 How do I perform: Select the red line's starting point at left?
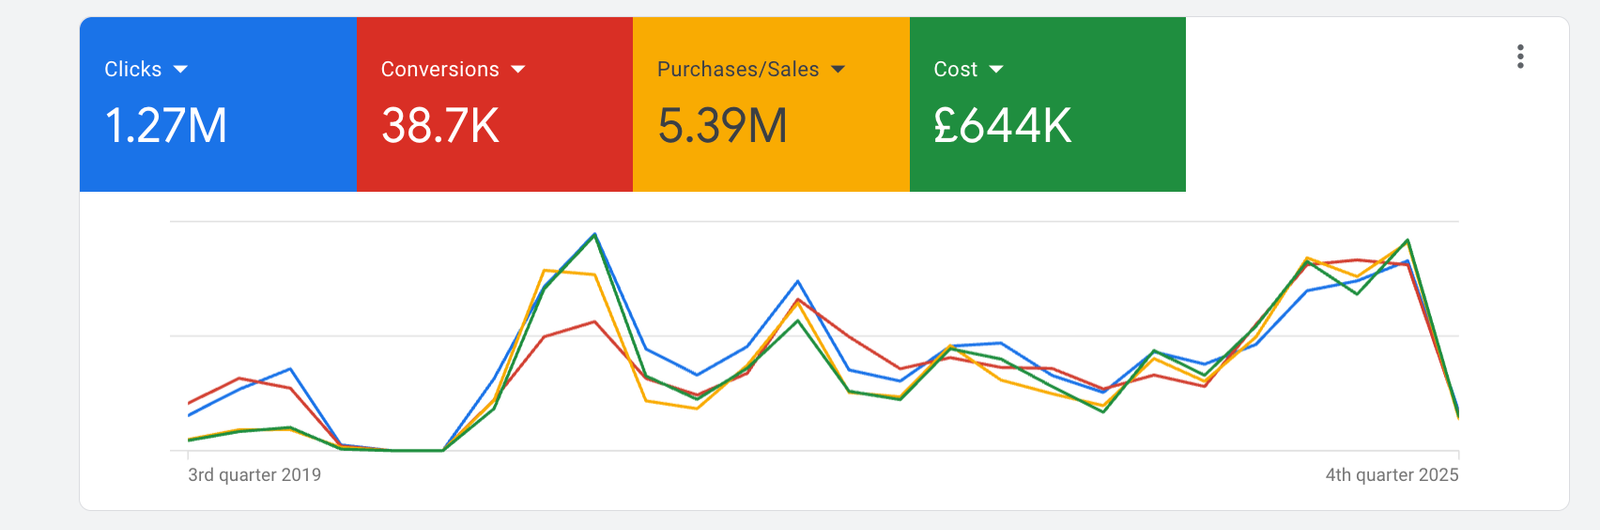point(189,403)
